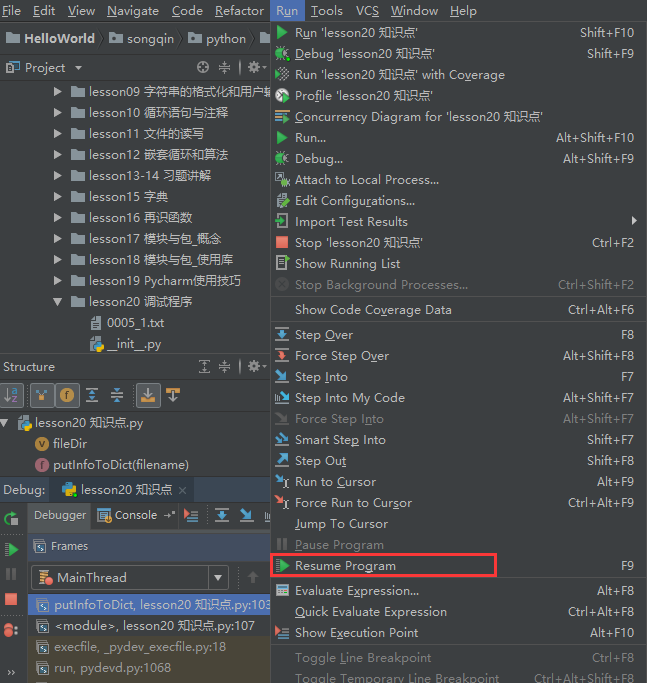Toggle Autoscroll from Source in Structure
The height and width of the screenshot is (683, 647).
coord(173,395)
